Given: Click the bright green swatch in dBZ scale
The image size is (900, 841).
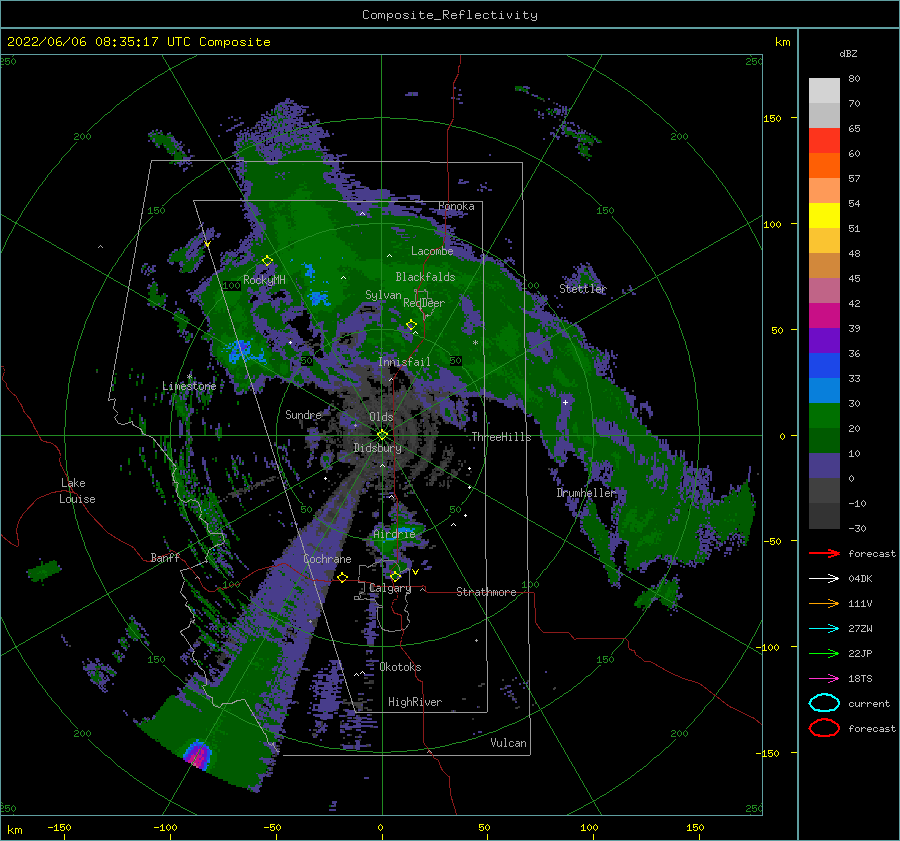Looking at the screenshot, I should (824, 416).
